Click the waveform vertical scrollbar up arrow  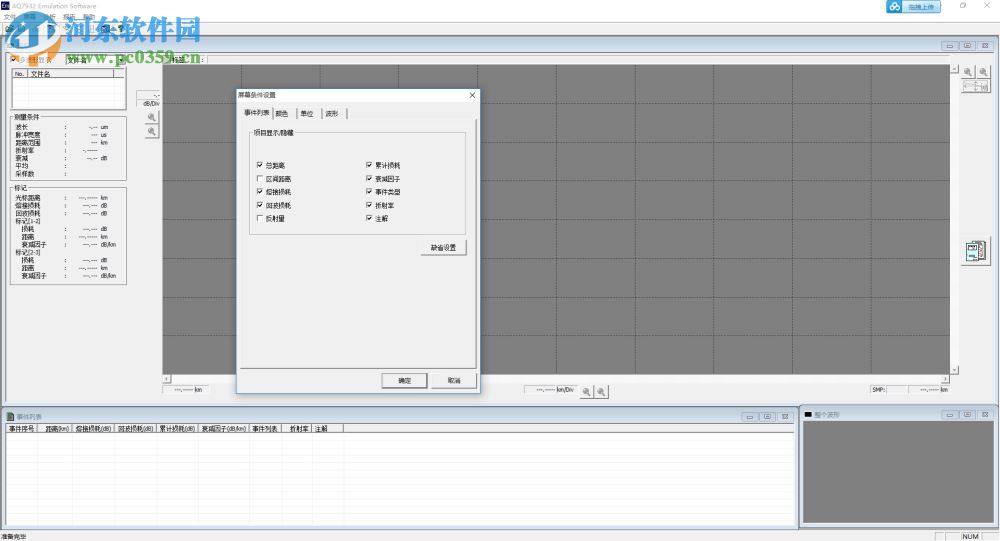click(x=954, y=69)
